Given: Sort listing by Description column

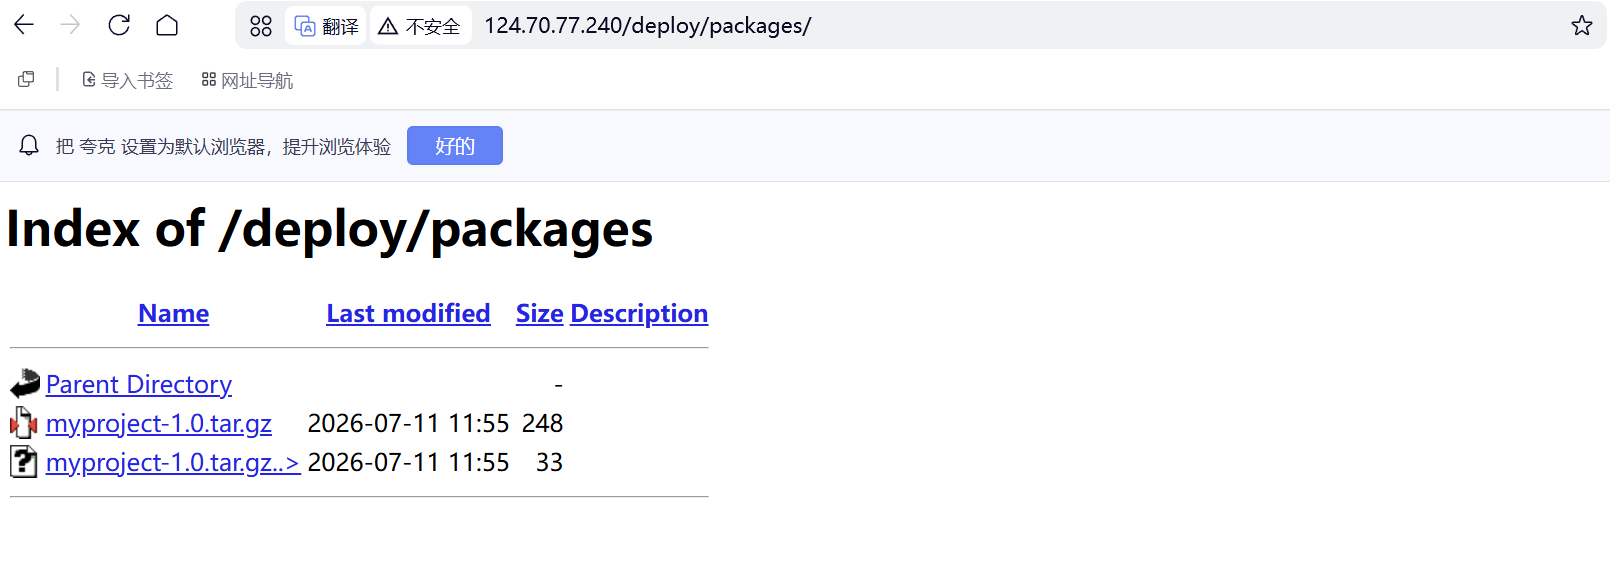Looking at the screenshot, I should click(639, 313).
